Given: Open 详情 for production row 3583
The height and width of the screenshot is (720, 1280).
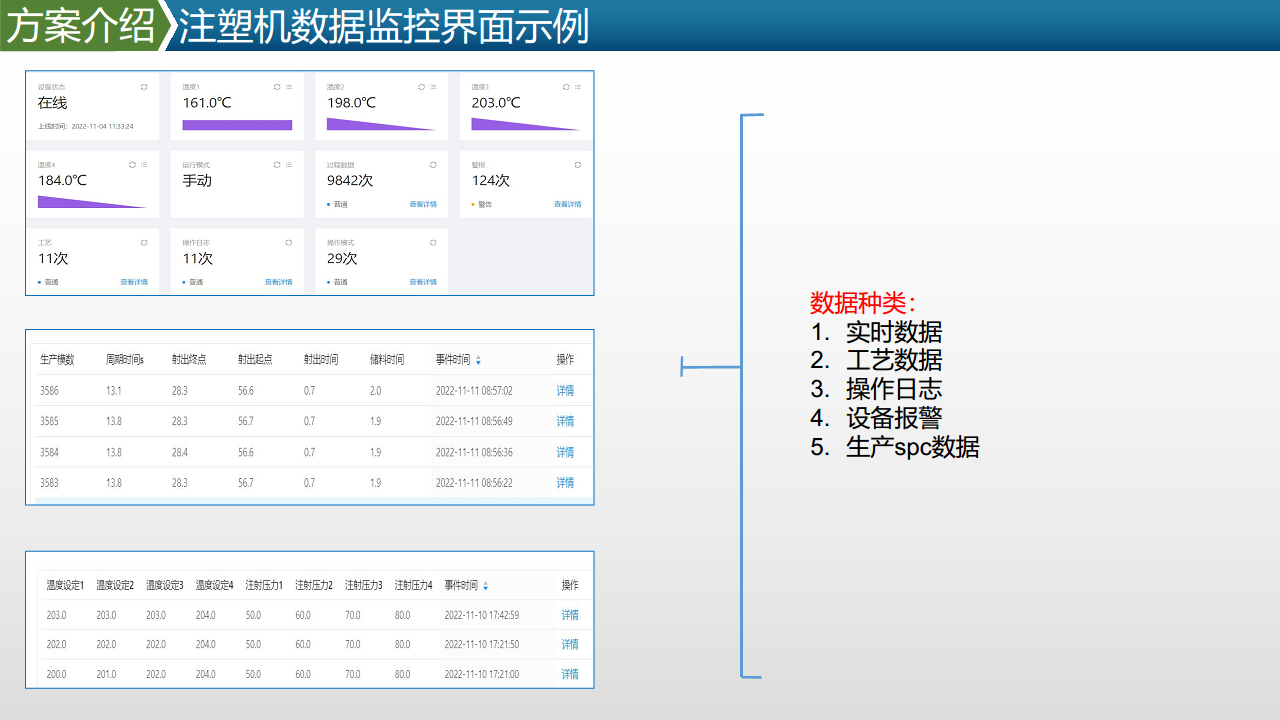Looking at the screenshot, I should point(565,483).
